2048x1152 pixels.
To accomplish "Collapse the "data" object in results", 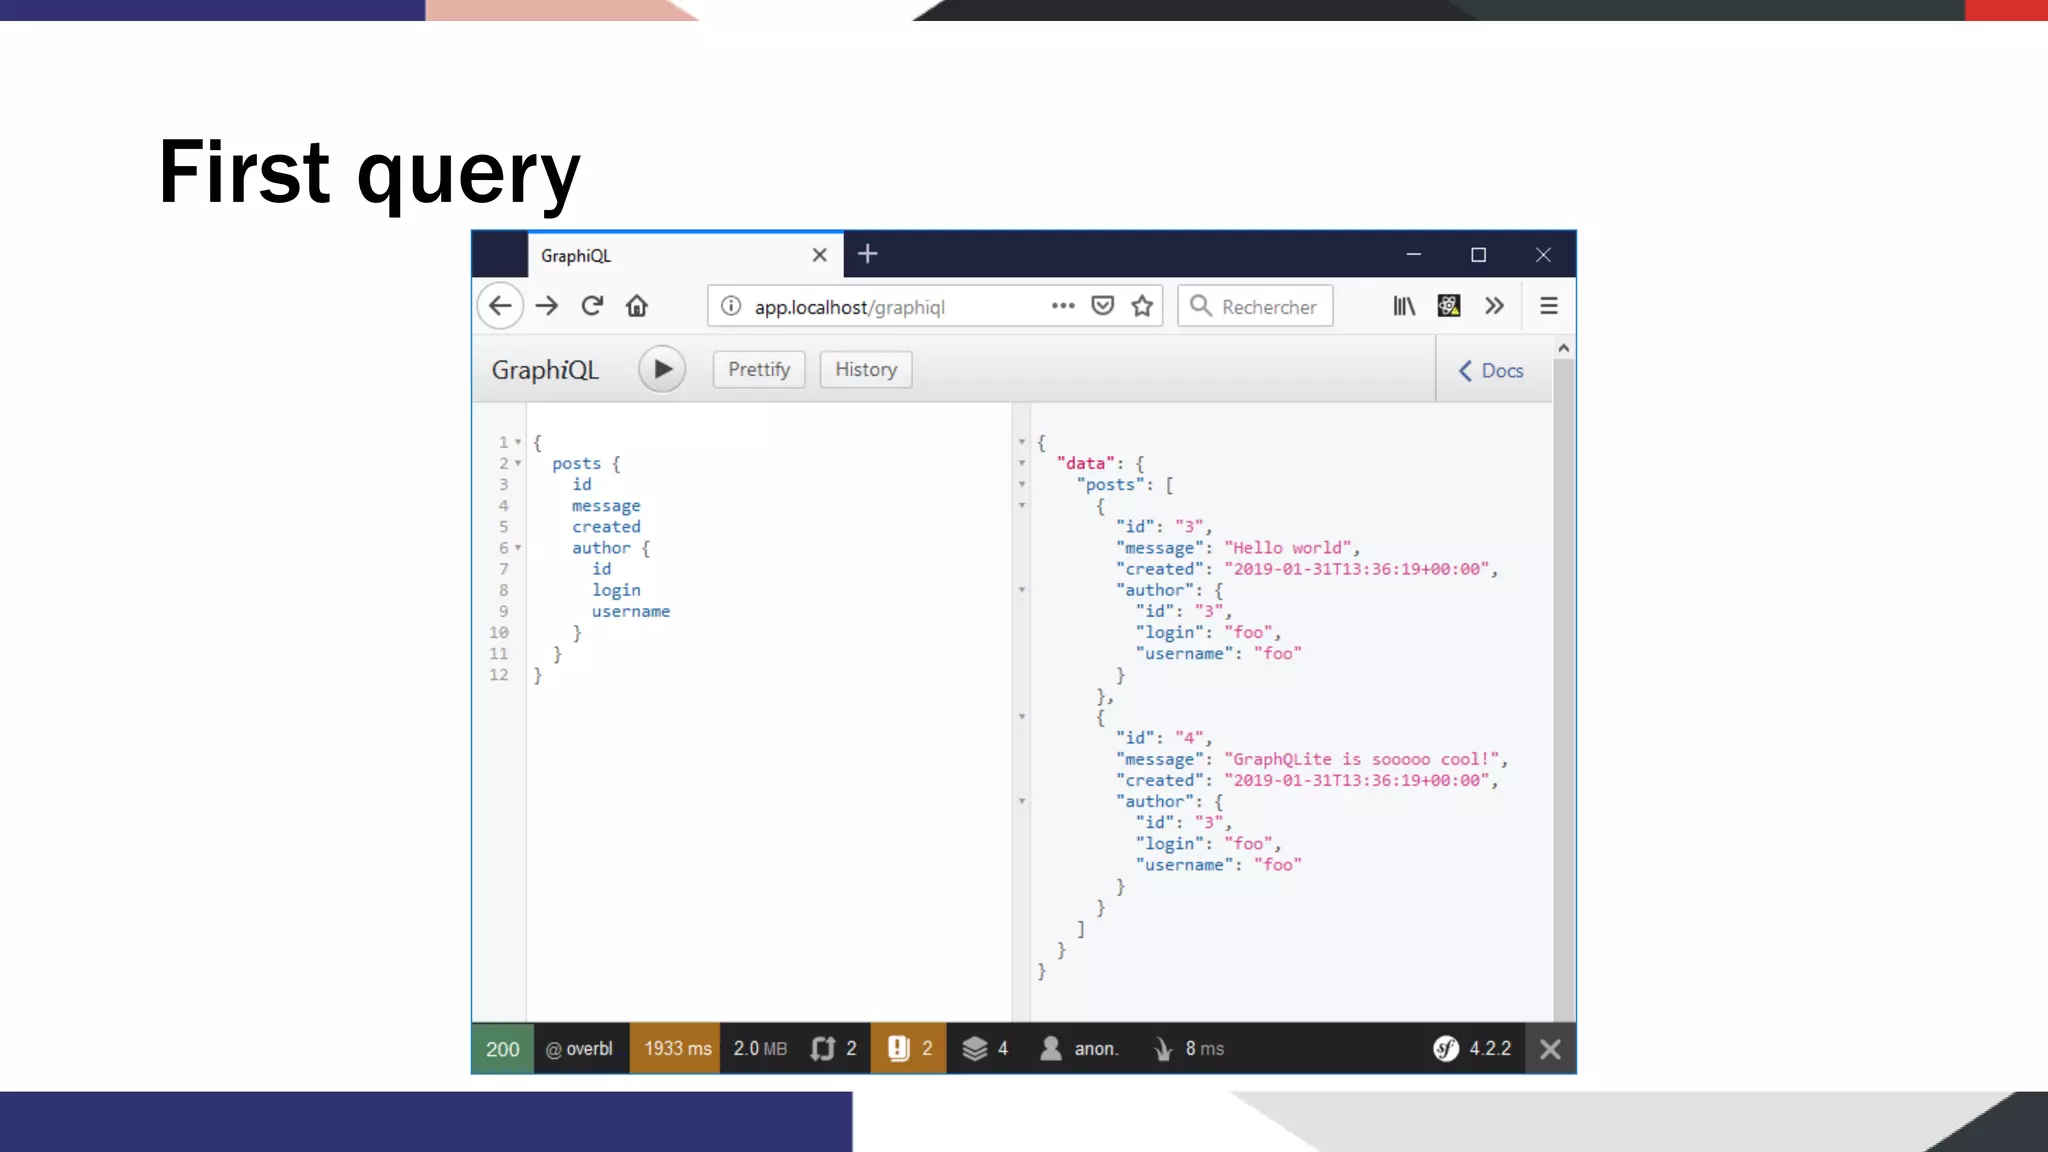I will tap(1022, 463).
